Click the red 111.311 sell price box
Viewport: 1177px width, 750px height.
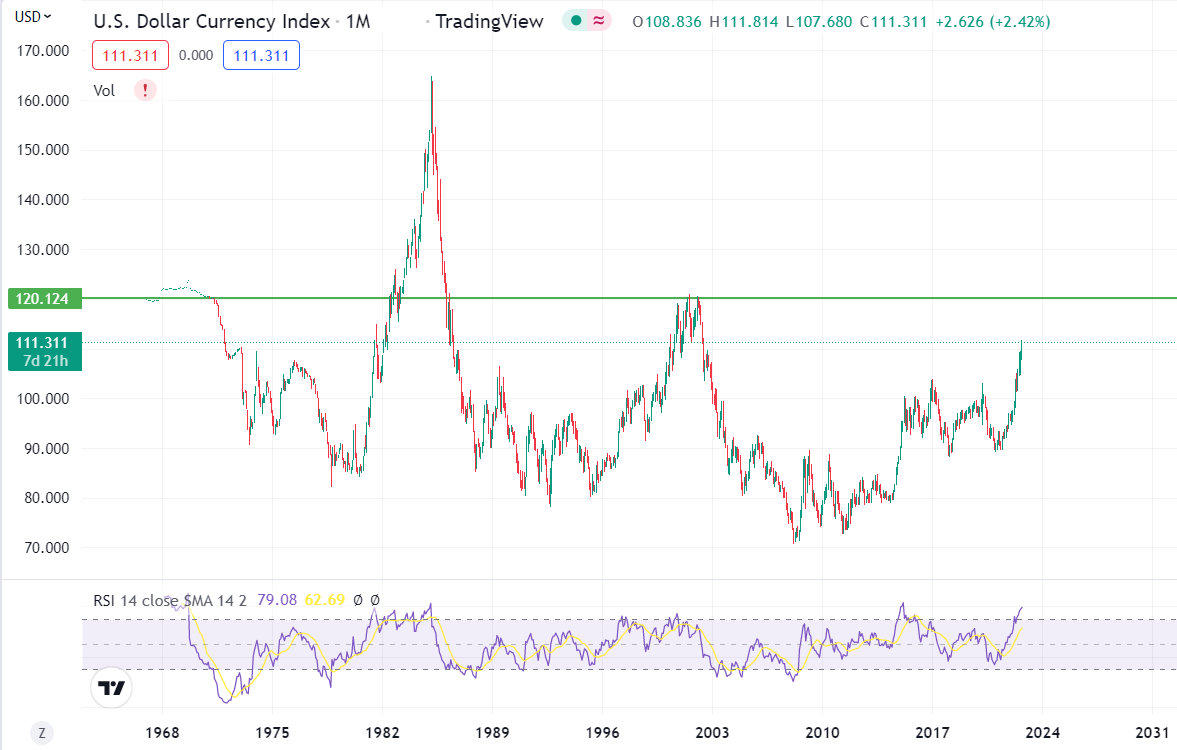(x=131, y=56)
